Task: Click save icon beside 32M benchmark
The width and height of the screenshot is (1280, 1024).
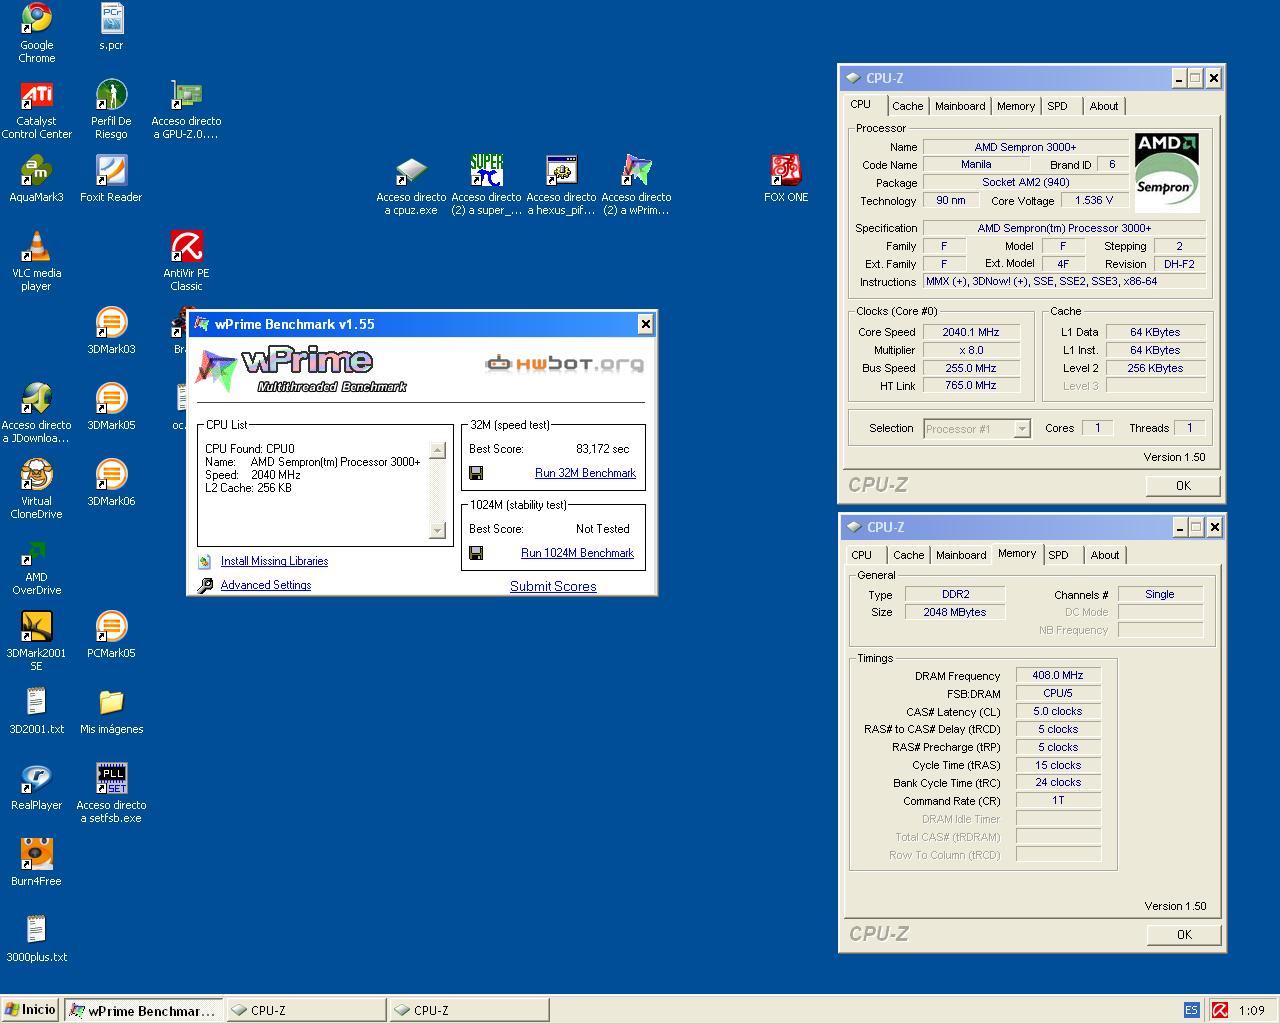Action: (x=476, y=473)
